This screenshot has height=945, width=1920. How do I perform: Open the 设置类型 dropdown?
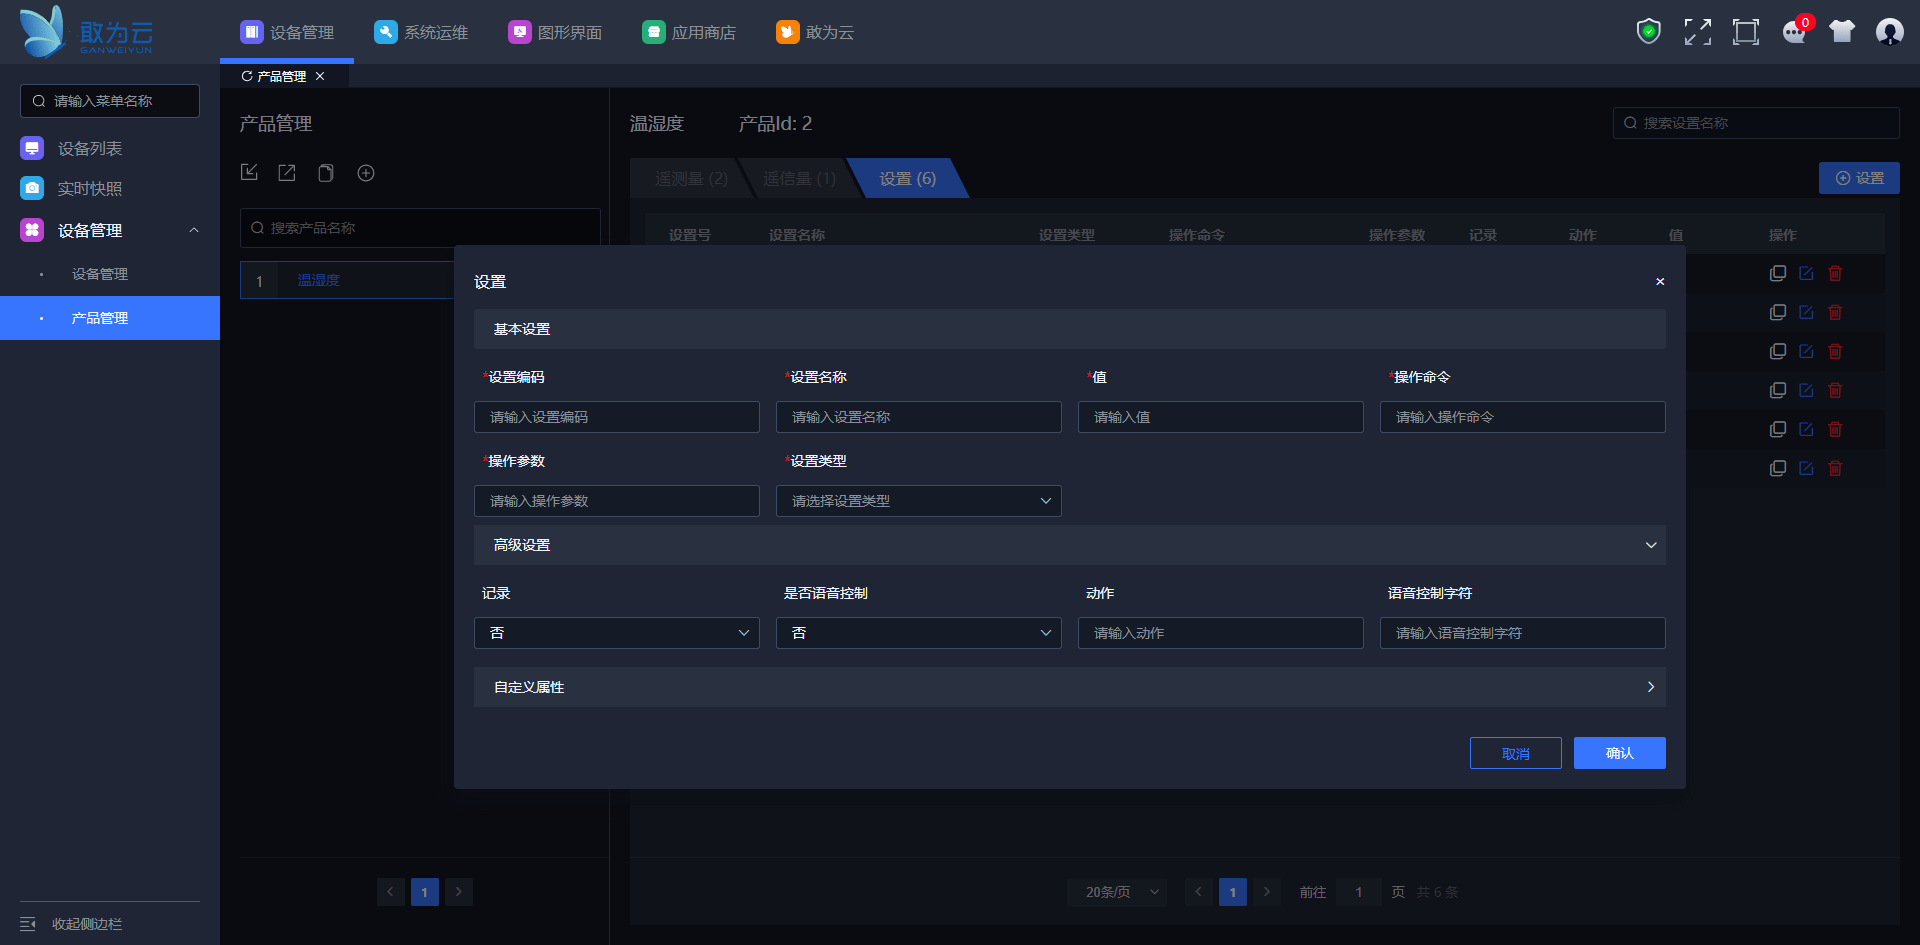tap(918, 501)
